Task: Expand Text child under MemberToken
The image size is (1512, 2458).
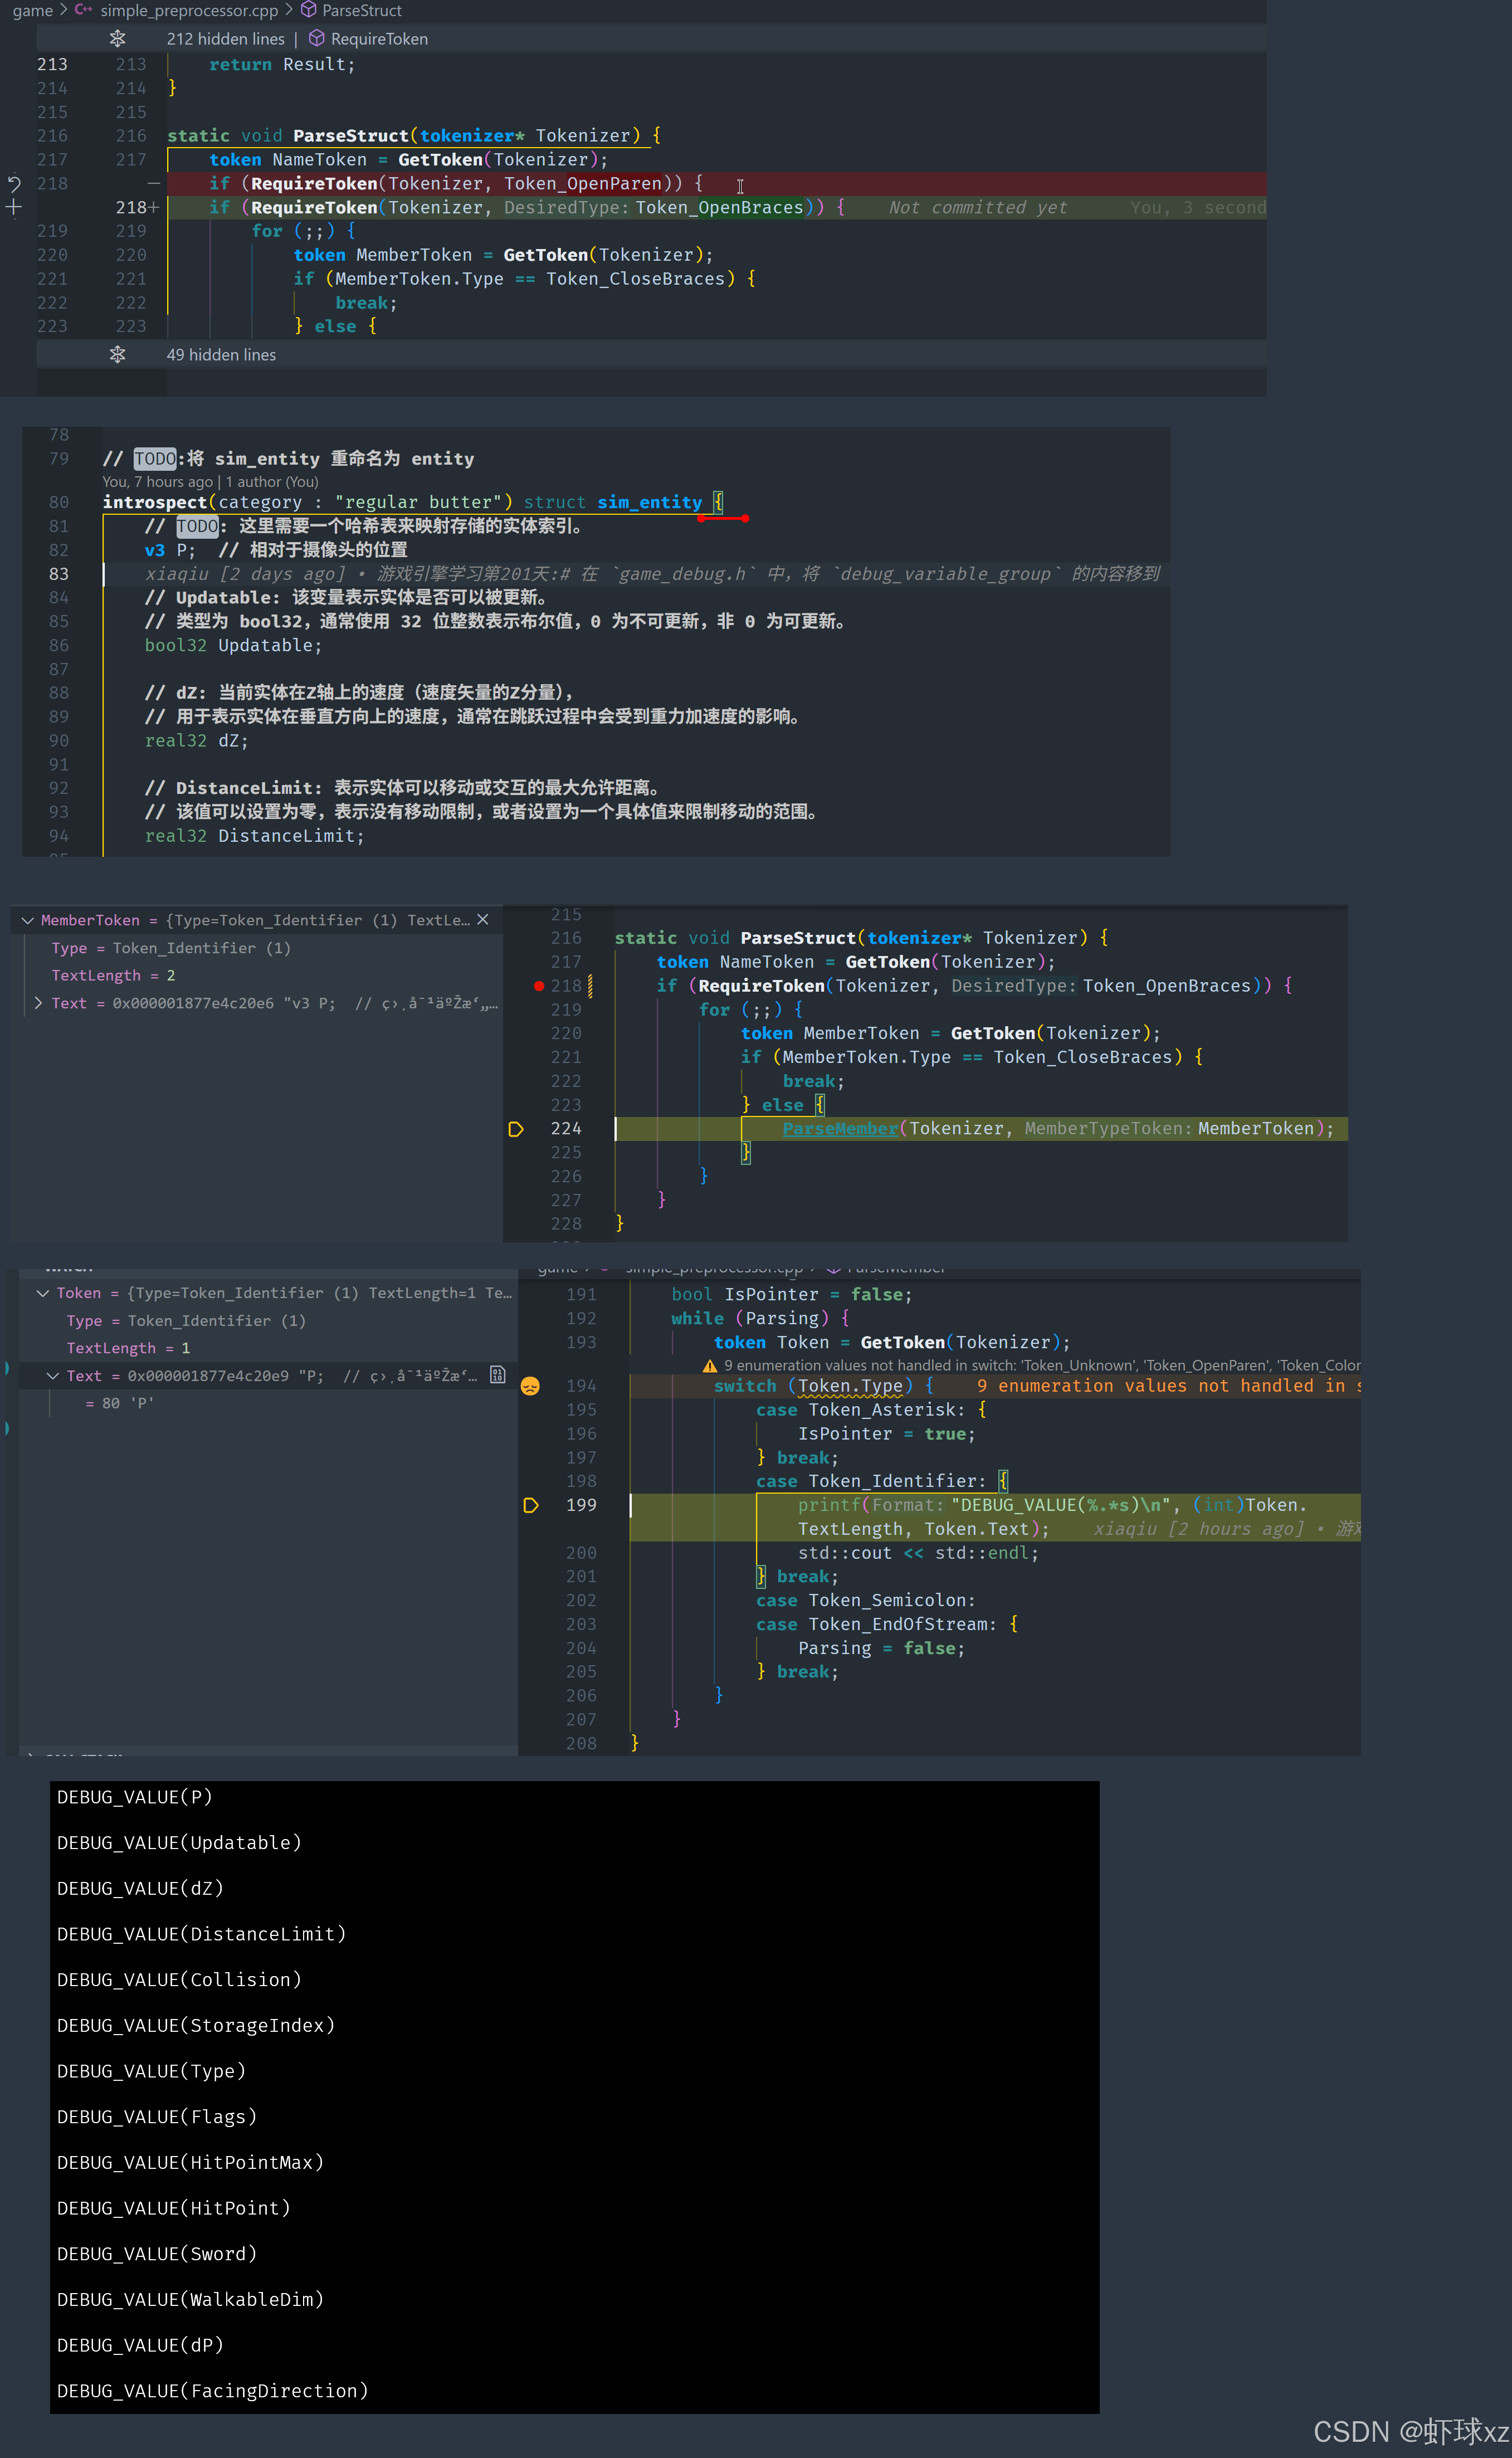Action: (38, 1003)
